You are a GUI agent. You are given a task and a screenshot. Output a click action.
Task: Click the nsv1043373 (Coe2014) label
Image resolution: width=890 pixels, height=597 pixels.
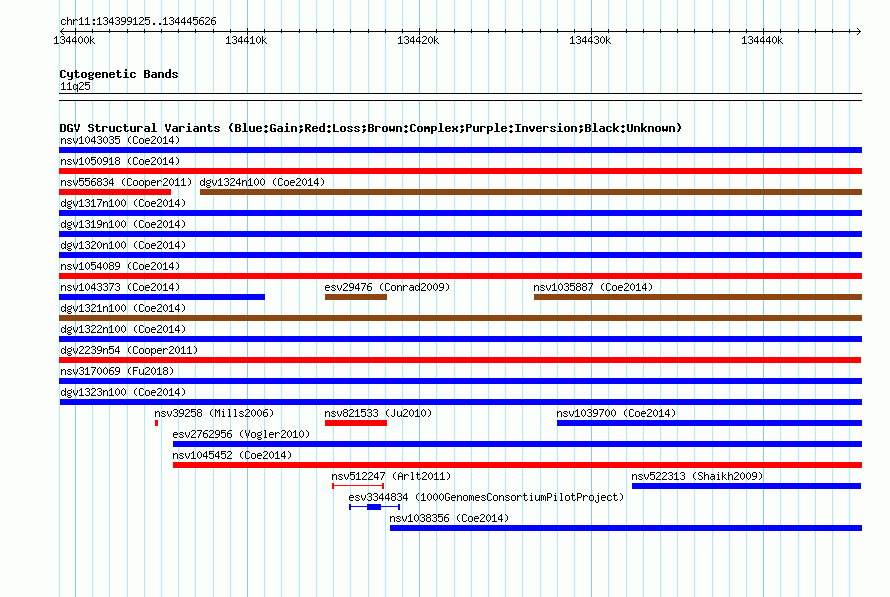[120, 287]
